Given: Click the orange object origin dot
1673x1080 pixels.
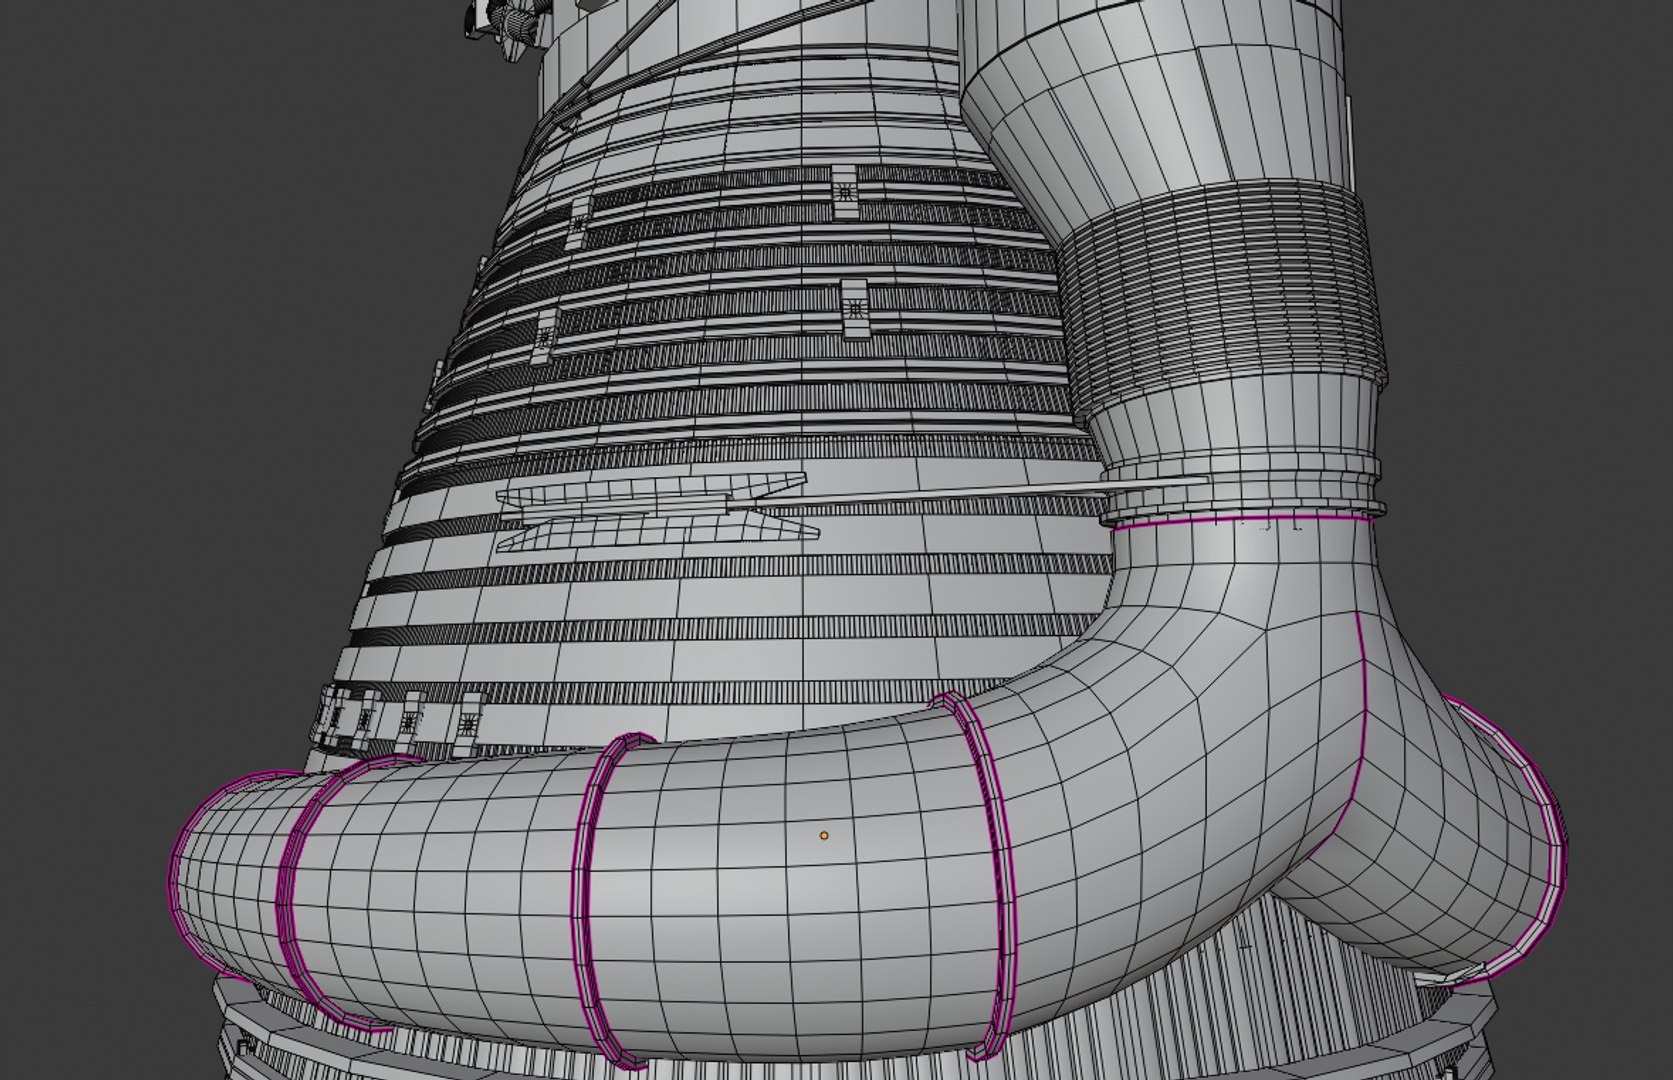Looking at the screenshot, I should (x=824, y=835).
